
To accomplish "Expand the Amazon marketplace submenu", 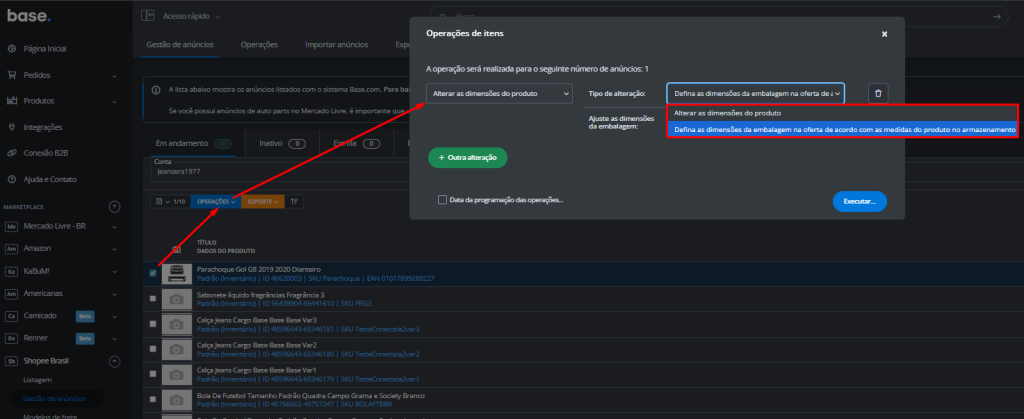I will click(x=114, y=249).
